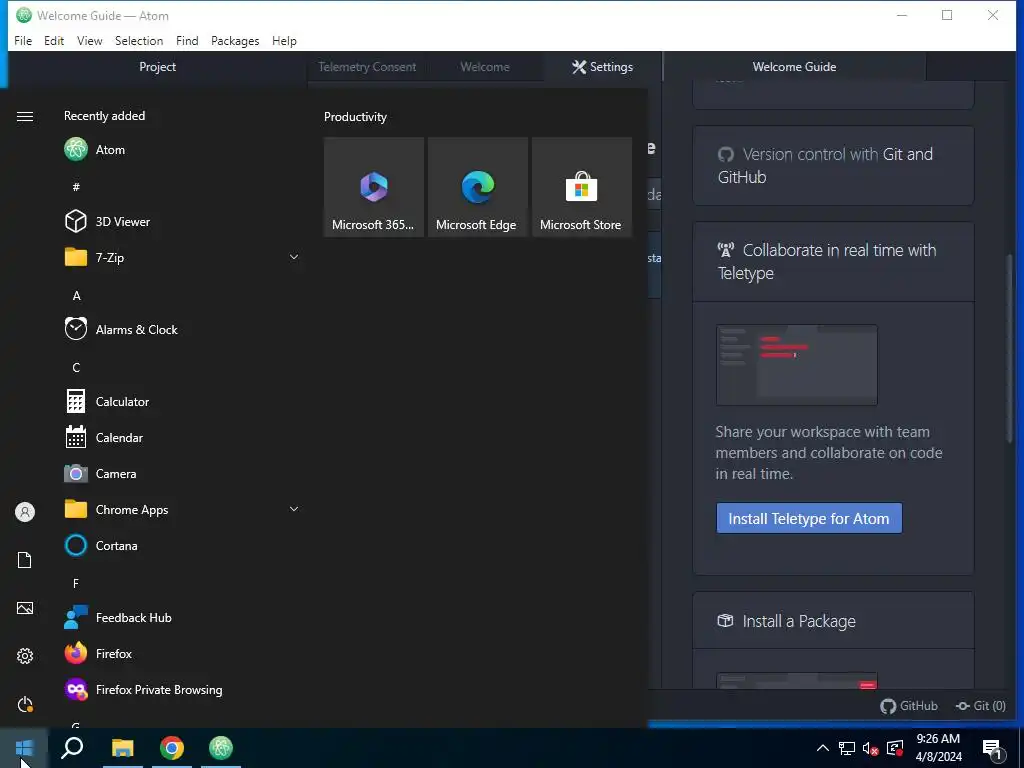Click Install Teletype for Atom button
Screen dimensions: 1024x768
[808, 518]
